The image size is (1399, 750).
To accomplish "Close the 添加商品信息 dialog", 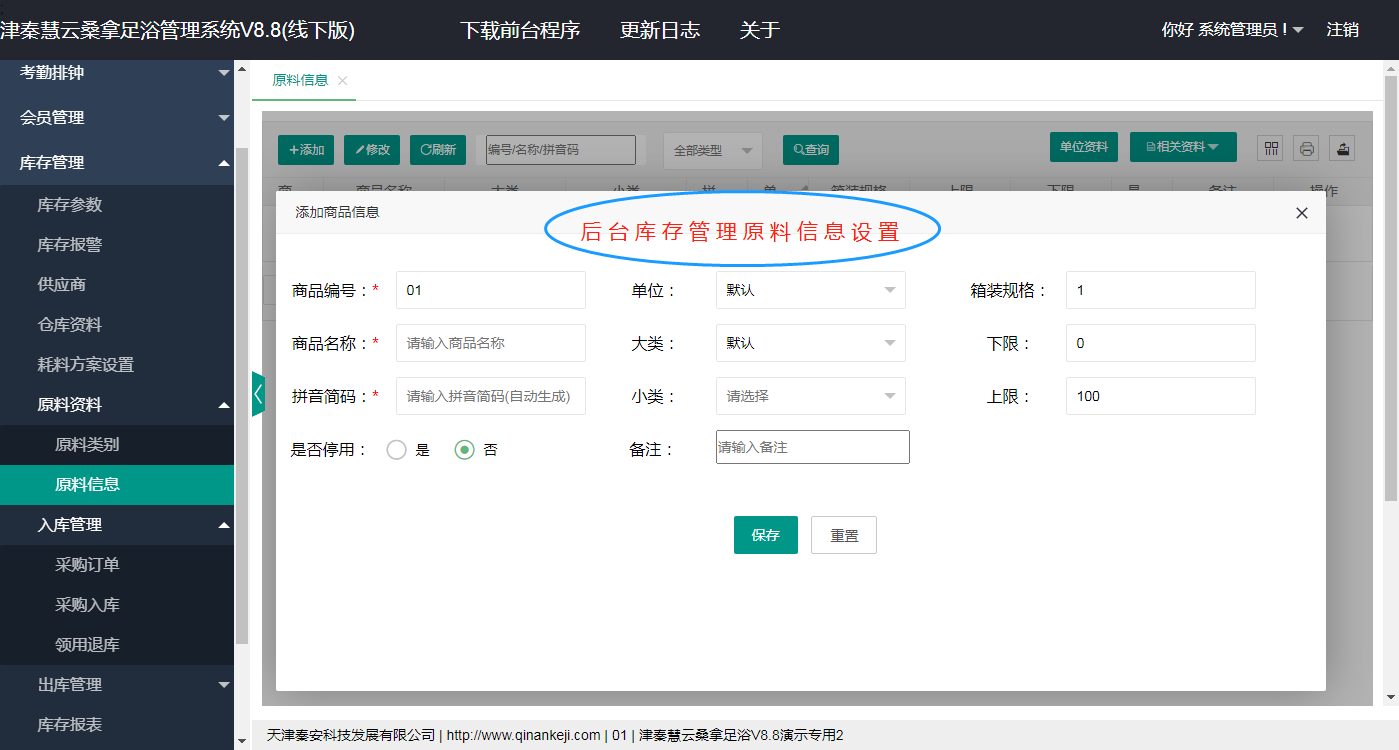I will tap(1301, 213).
